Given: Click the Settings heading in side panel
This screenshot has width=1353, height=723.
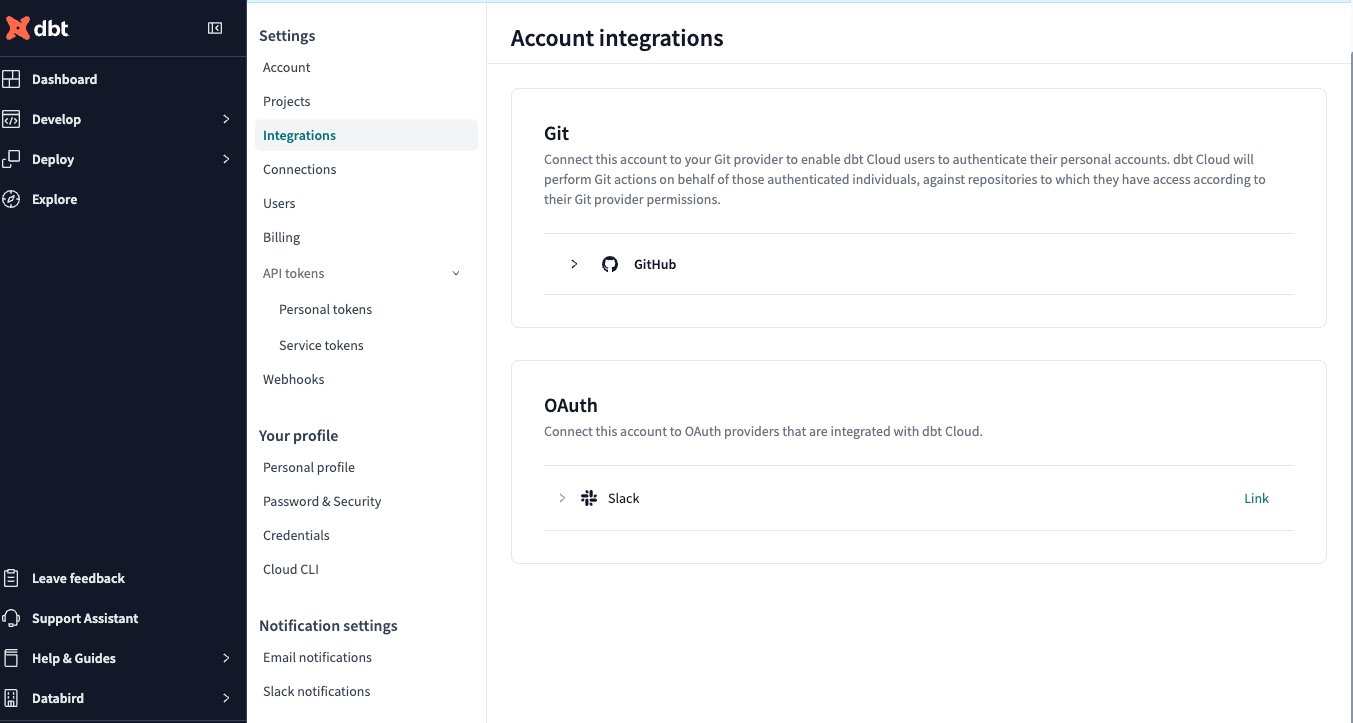Looking at the screenshot, I should pos(287,35).
